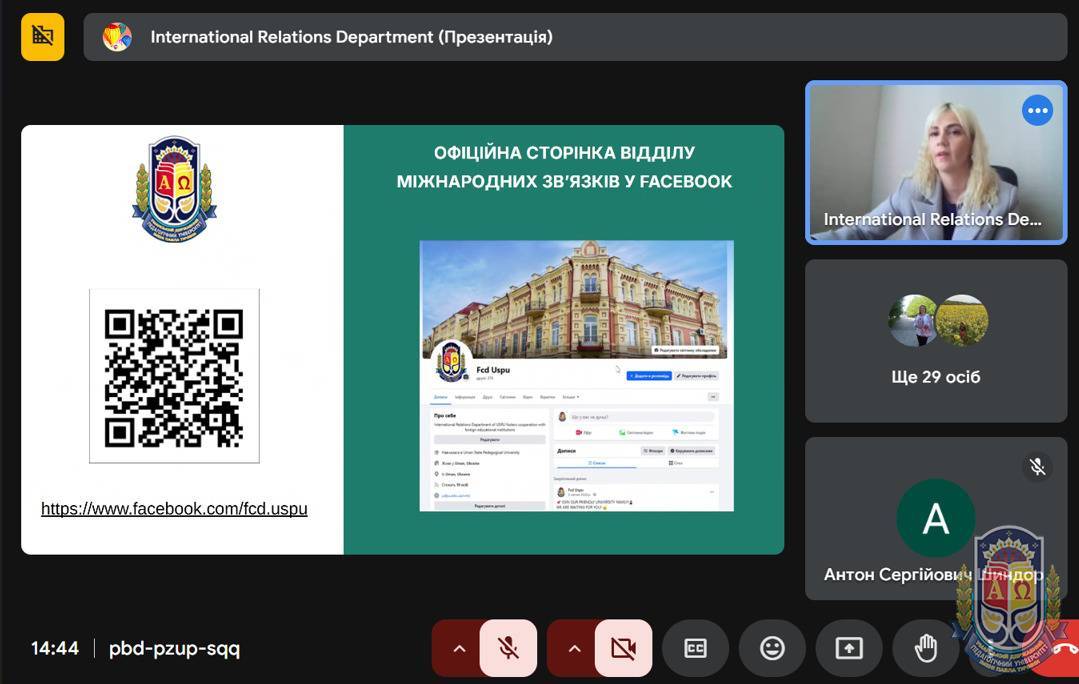Unmute the microphone in the bottom bar
The height and width of the screenshot is (684, 1079).
[x=508, y=648]
